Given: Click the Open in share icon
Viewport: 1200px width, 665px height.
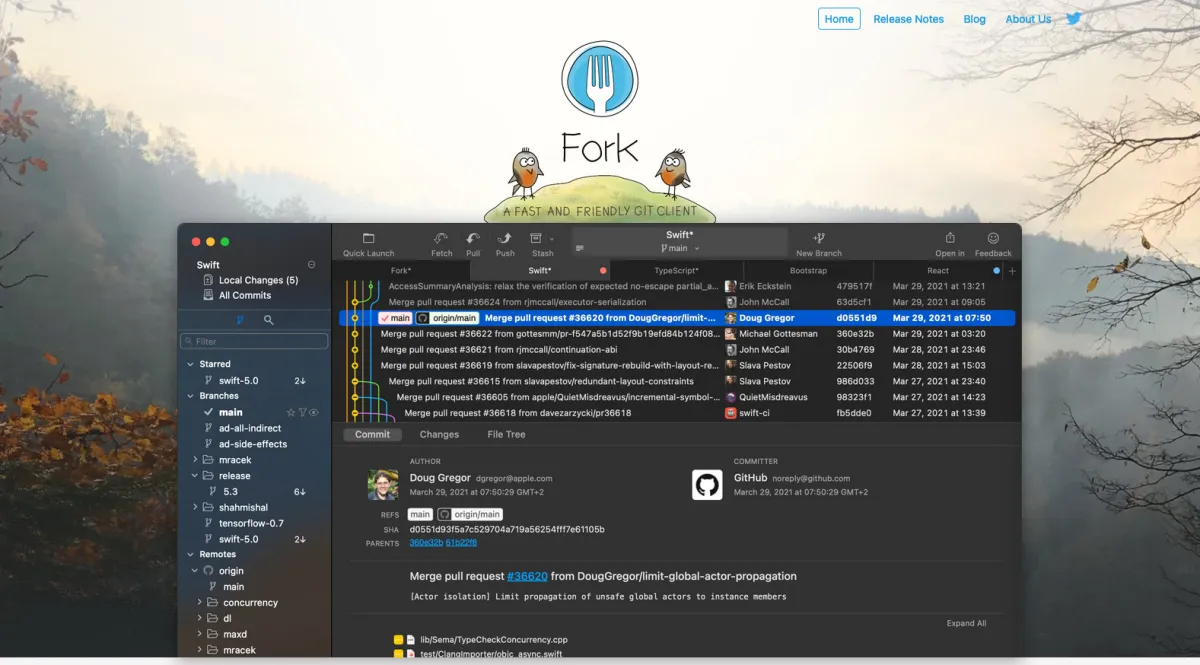Looking at the screenshot, I should click(950, 238).
